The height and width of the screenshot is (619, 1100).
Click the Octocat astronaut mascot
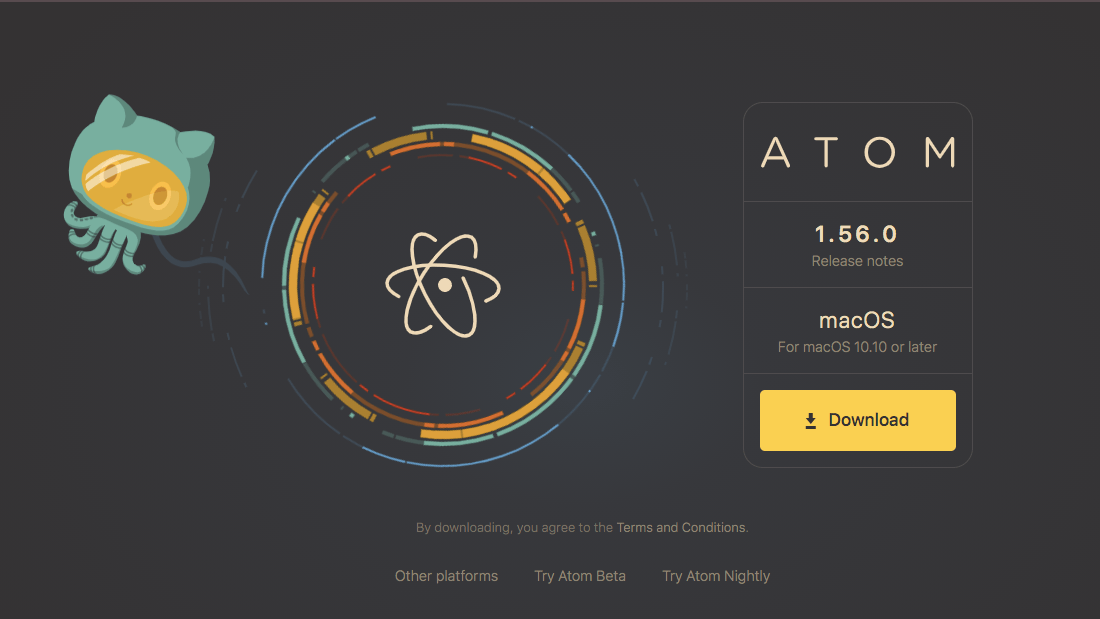[x=139, y=185]
